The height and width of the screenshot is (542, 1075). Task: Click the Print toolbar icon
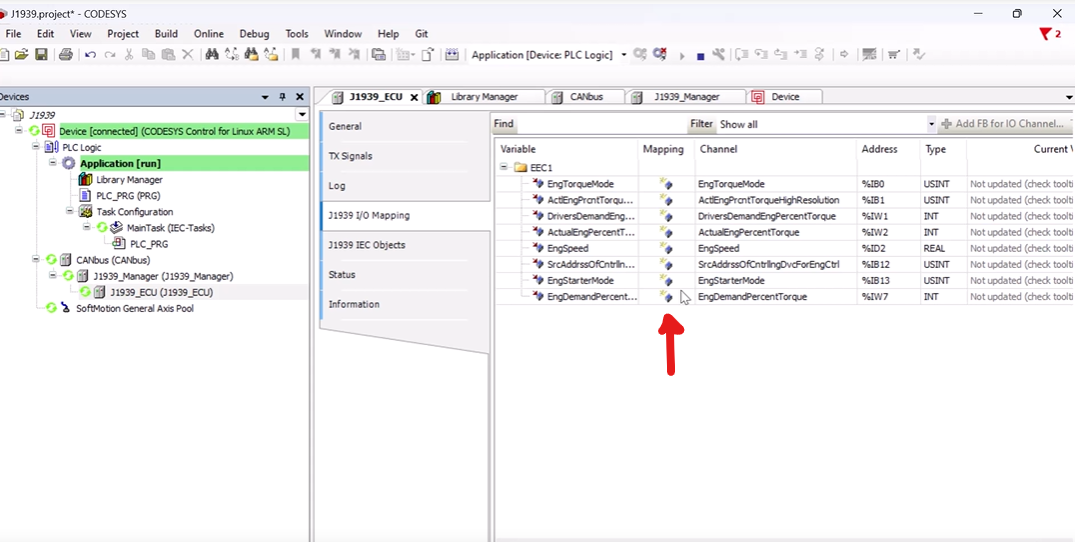66,55
